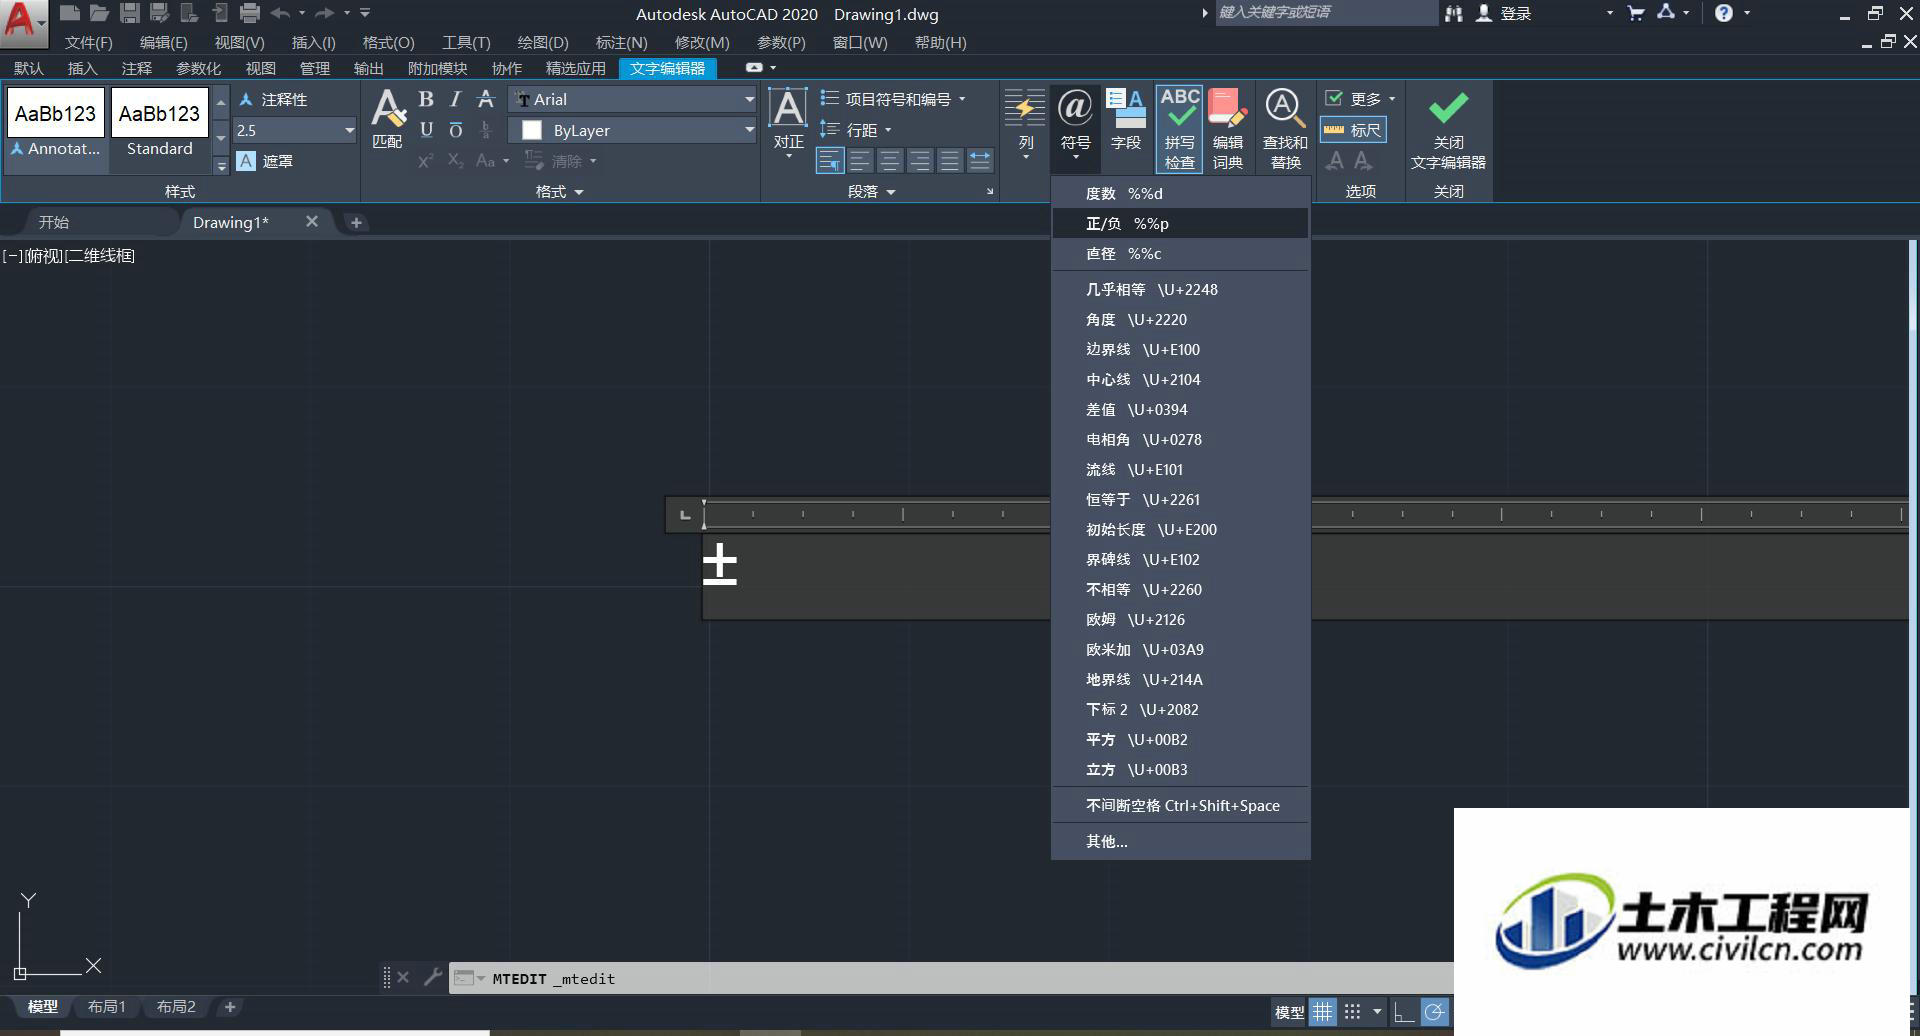This screenshot has width=1920, height=1036.
Task: Open Edit Dictionaries (编辑词典)
Action: click(x=1228, y=128)
